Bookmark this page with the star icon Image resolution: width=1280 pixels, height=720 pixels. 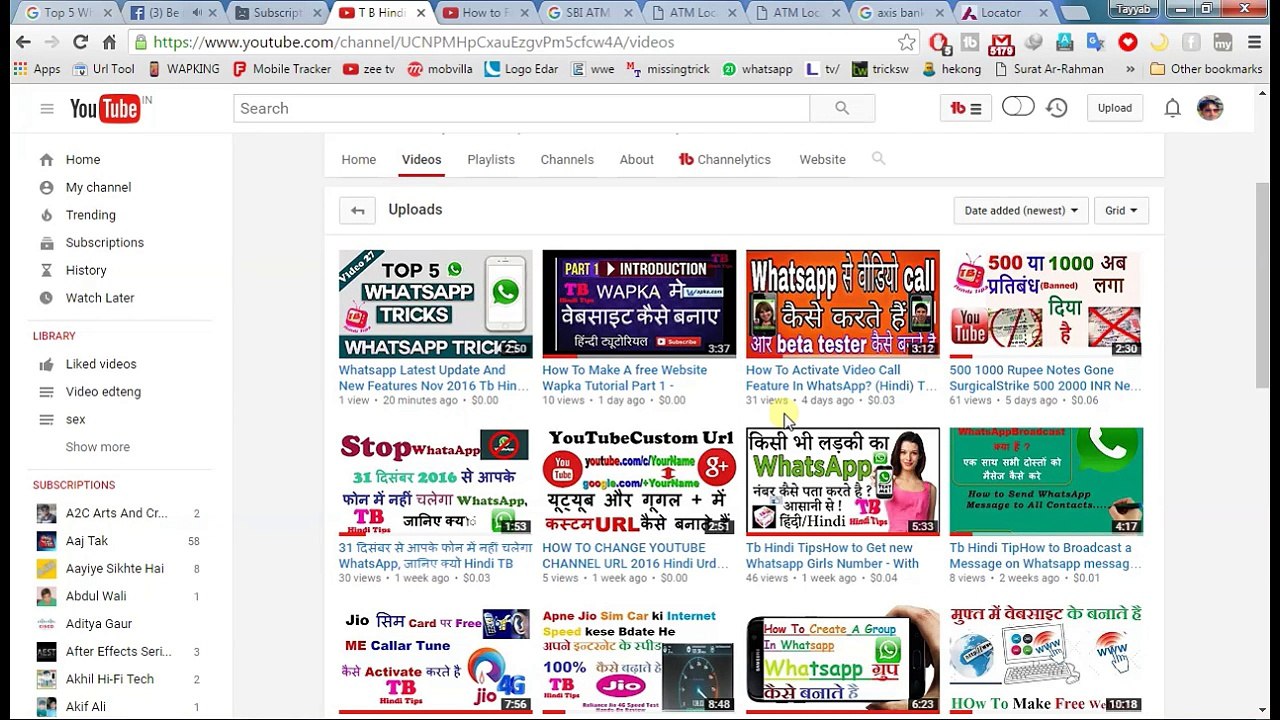click(906, 42)
